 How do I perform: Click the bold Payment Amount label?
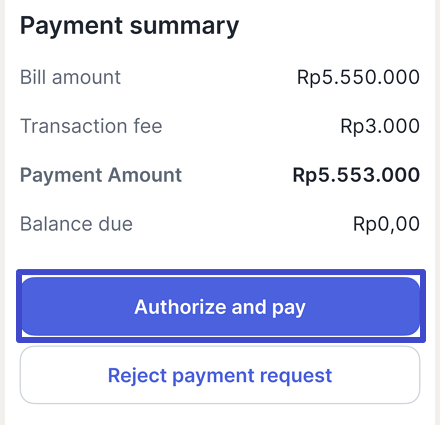click(101, 175)
